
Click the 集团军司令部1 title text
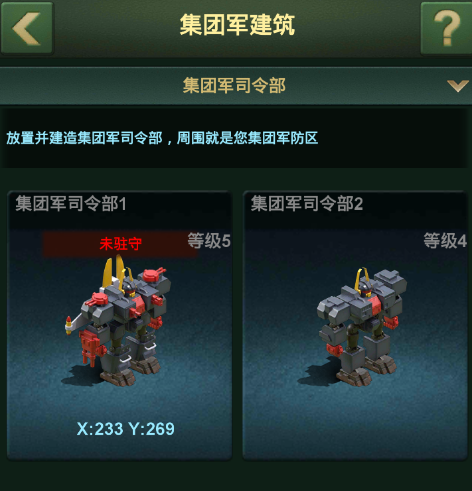(x=71, y=203)
